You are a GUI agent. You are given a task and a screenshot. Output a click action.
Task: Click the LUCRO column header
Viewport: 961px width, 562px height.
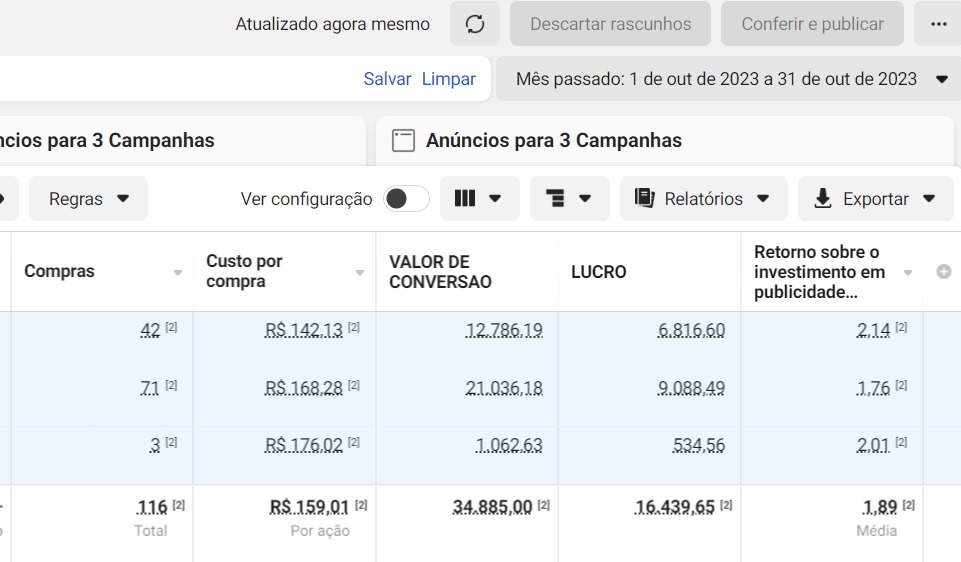pyautogui.click(x=599, y=272)
